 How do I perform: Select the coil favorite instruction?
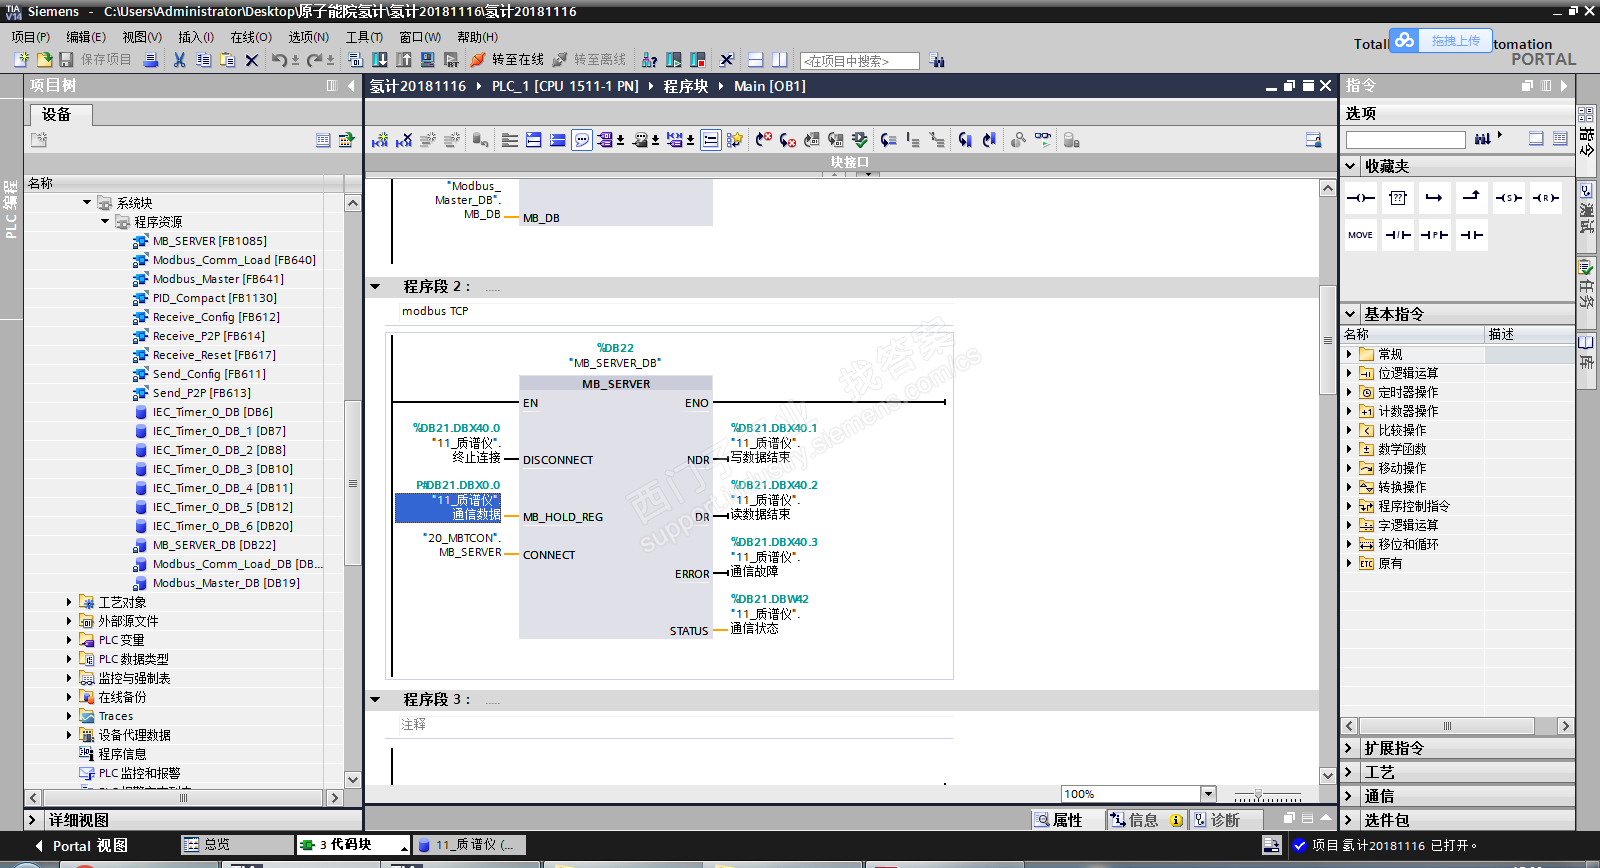pos(1361,198)
